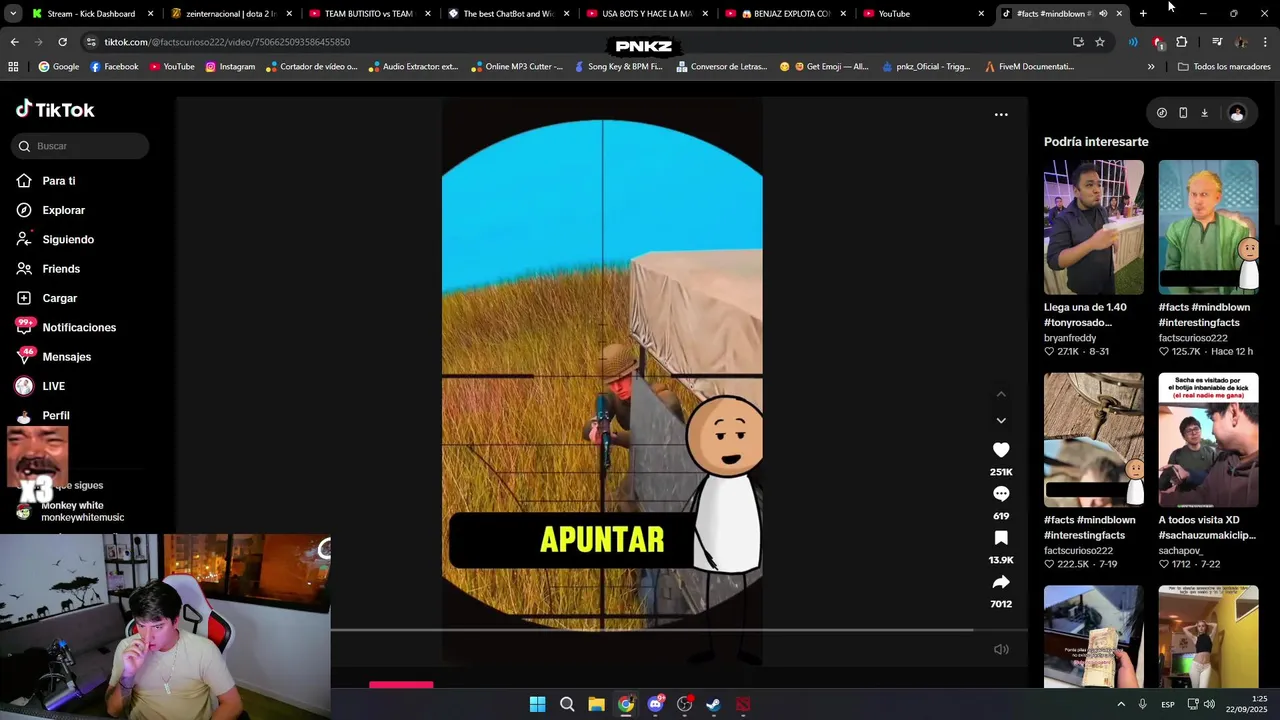This screenshot has height=720, width=1280.
Task: Go to the previous video with up chevron
Action: click(1001, 394)
